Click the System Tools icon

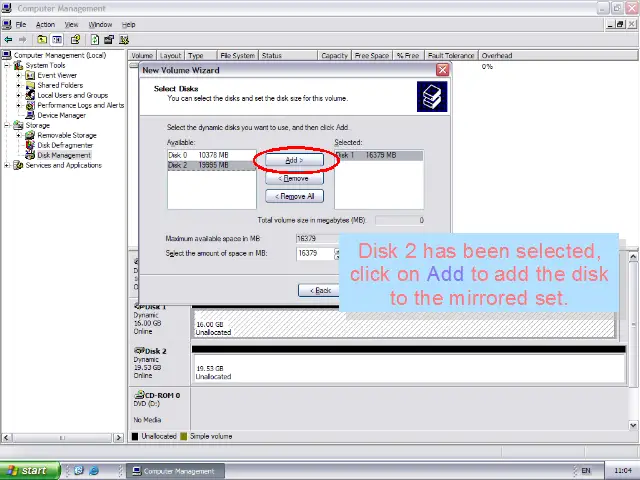(18, 65)
